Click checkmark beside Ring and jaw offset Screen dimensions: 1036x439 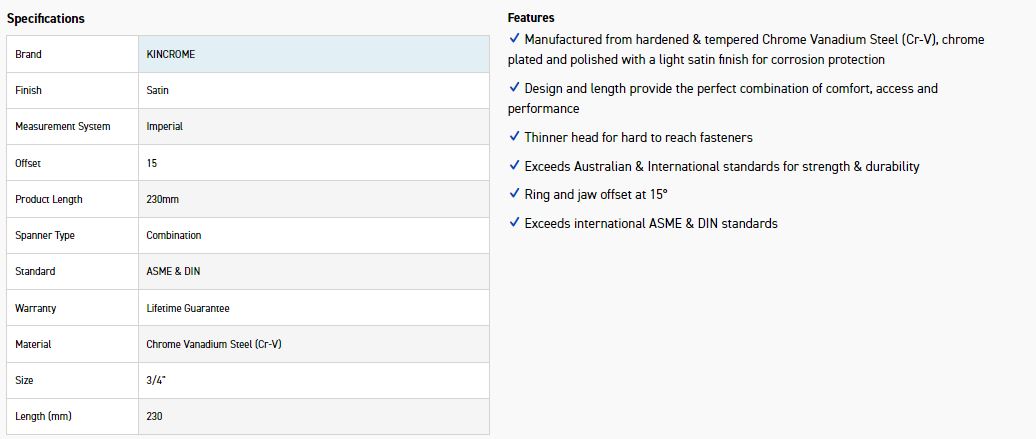[x=514, y=194]
